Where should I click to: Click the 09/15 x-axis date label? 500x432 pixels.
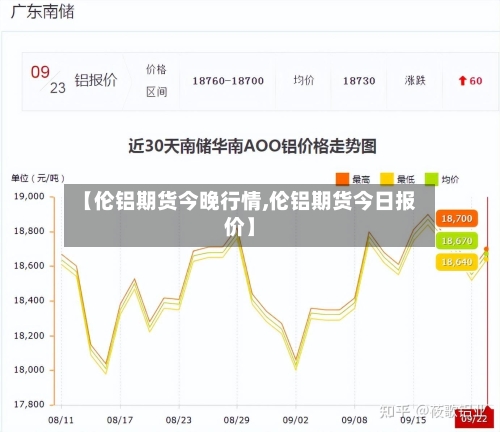[x=413, y=420]
